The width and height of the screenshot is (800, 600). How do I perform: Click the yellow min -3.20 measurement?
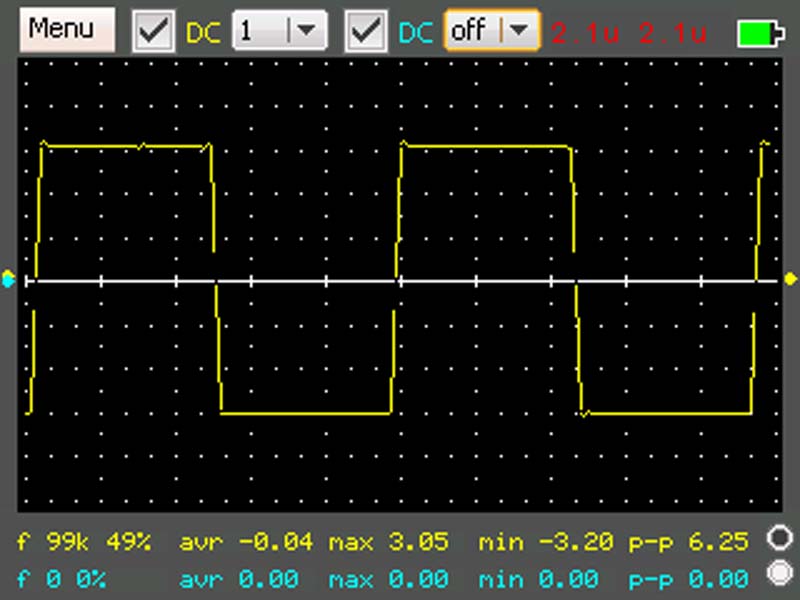coord(545,542)
